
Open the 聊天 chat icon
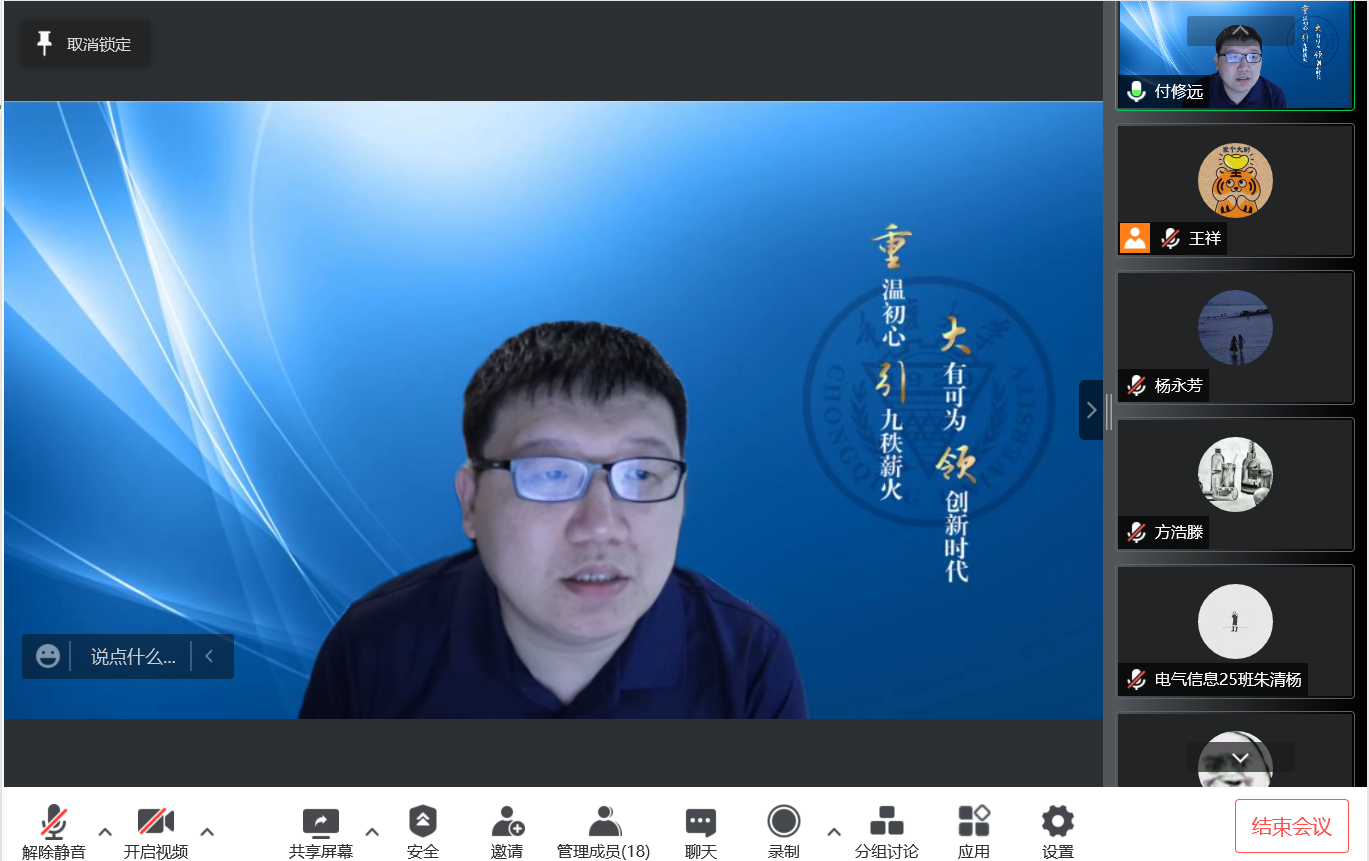coord(700,823)
